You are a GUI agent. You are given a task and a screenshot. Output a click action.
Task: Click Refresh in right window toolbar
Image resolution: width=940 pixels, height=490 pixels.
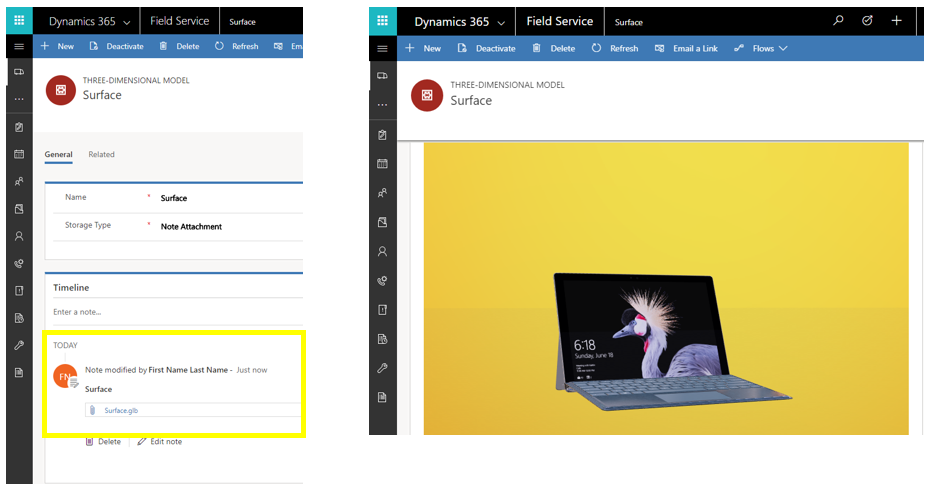tap(615, 49)
